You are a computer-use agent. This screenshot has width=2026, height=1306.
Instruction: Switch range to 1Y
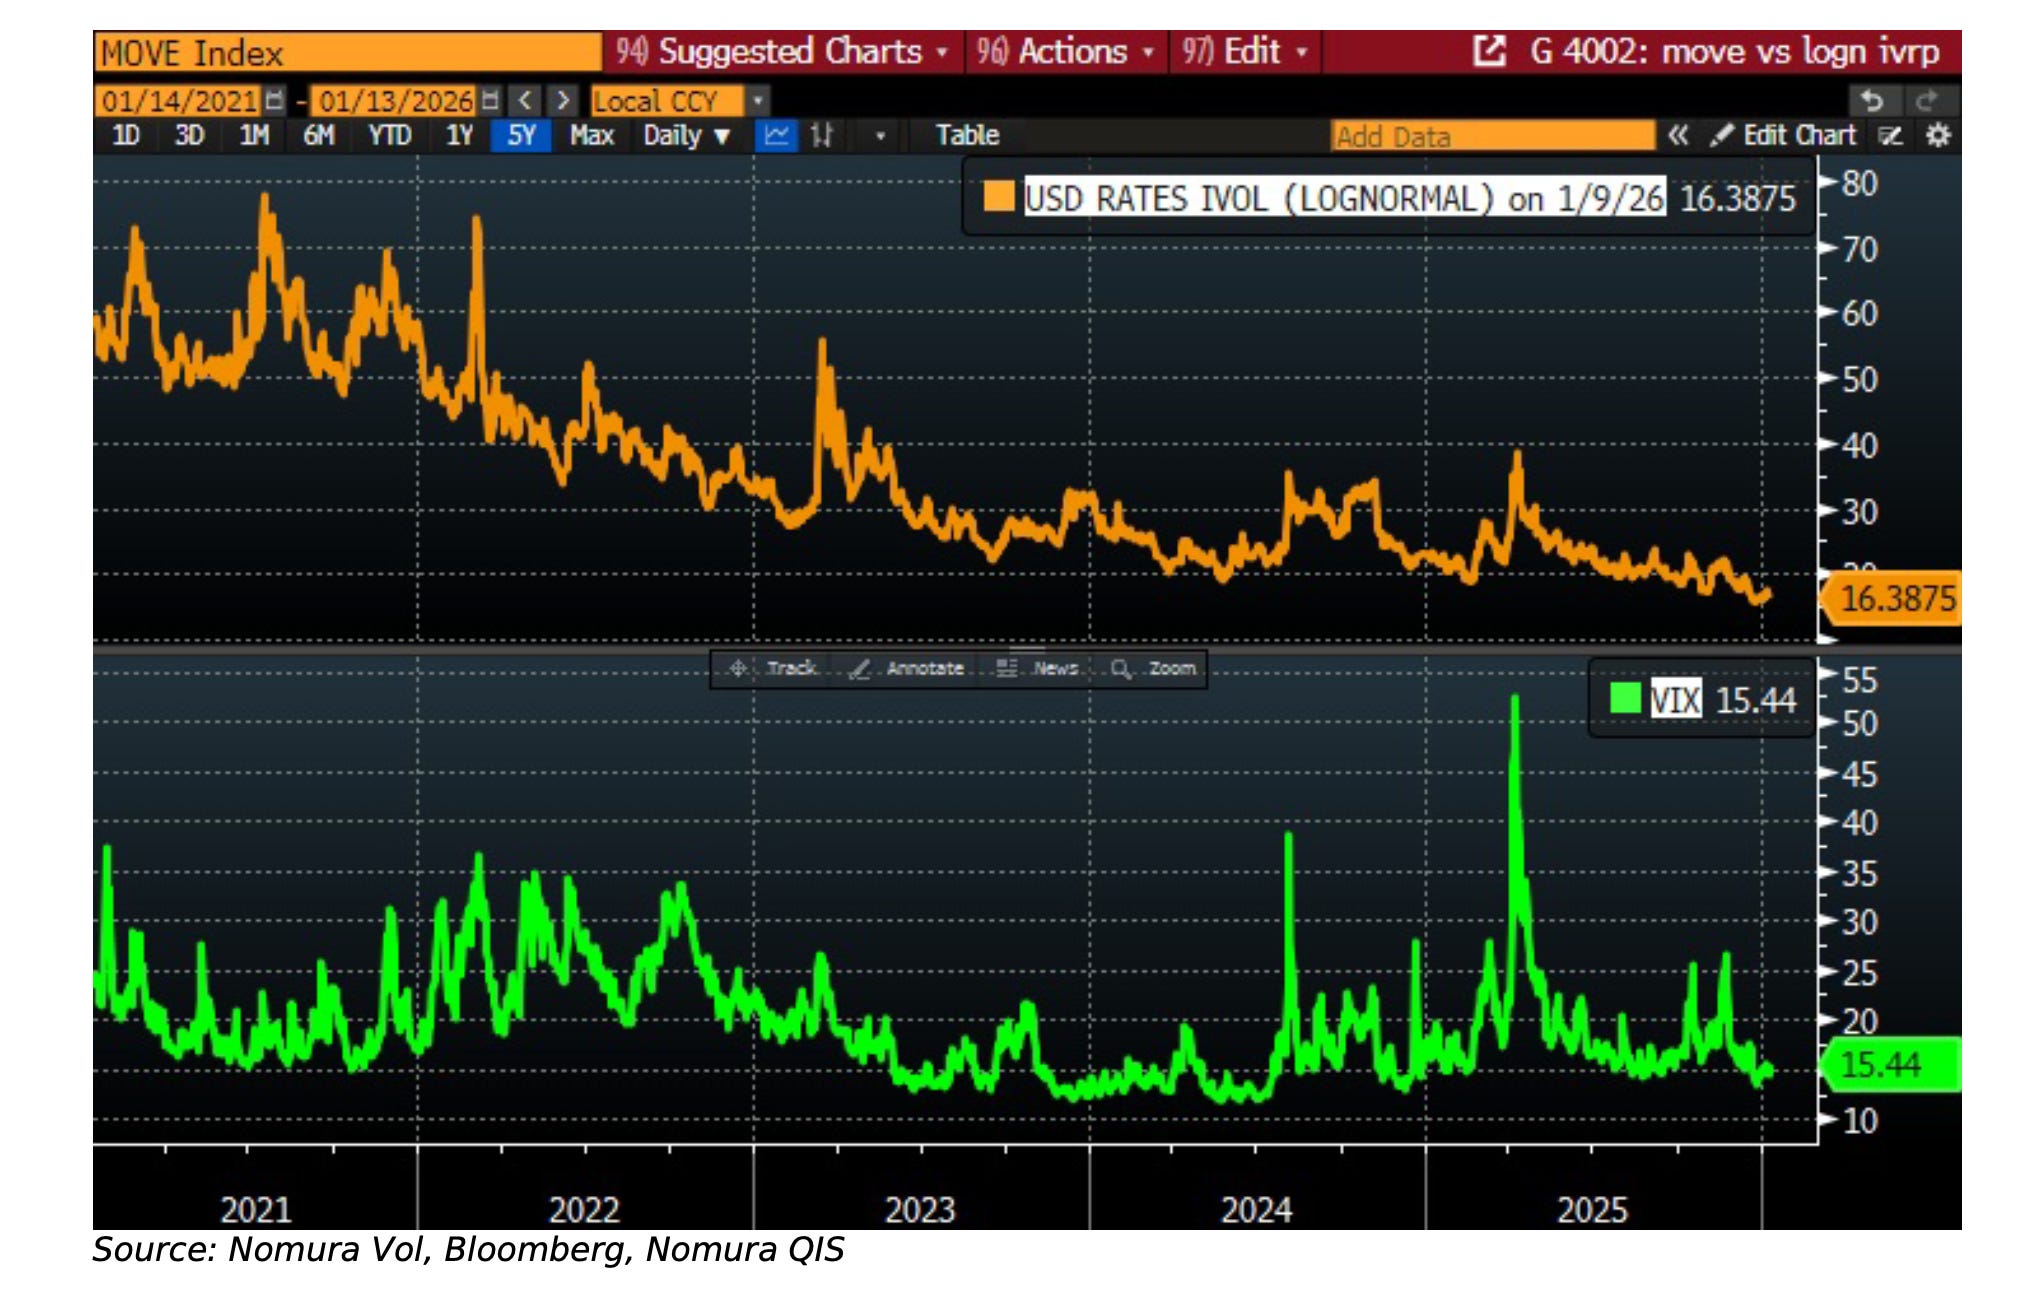pyautogui.click(x=459, y=135)
